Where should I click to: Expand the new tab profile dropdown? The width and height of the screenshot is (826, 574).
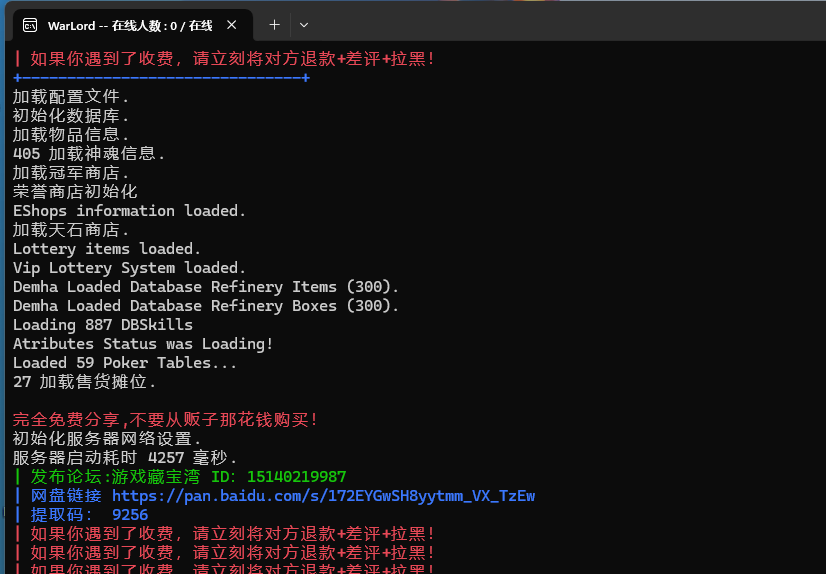click(304, 25)
